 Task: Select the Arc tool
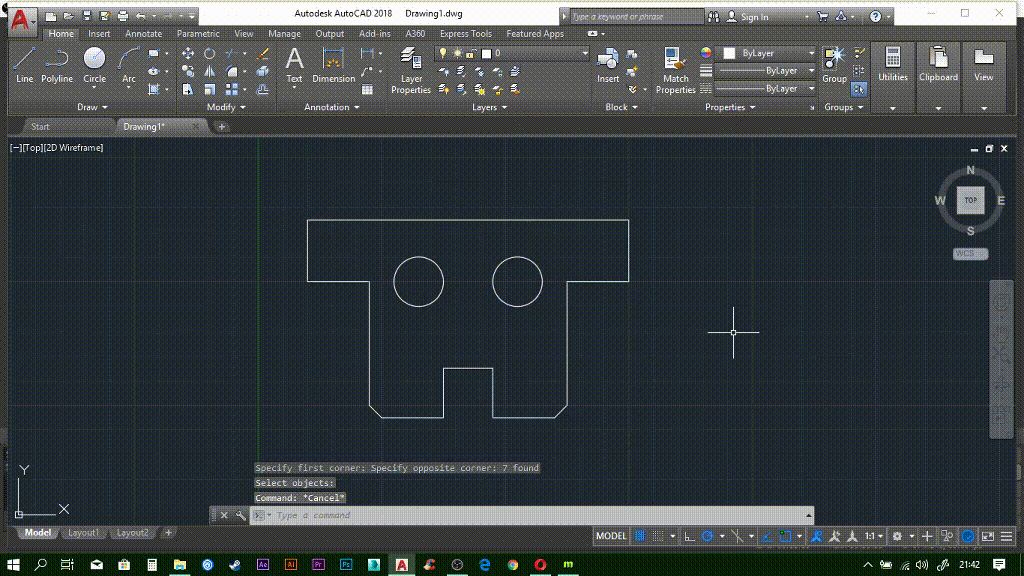[129, 65]
